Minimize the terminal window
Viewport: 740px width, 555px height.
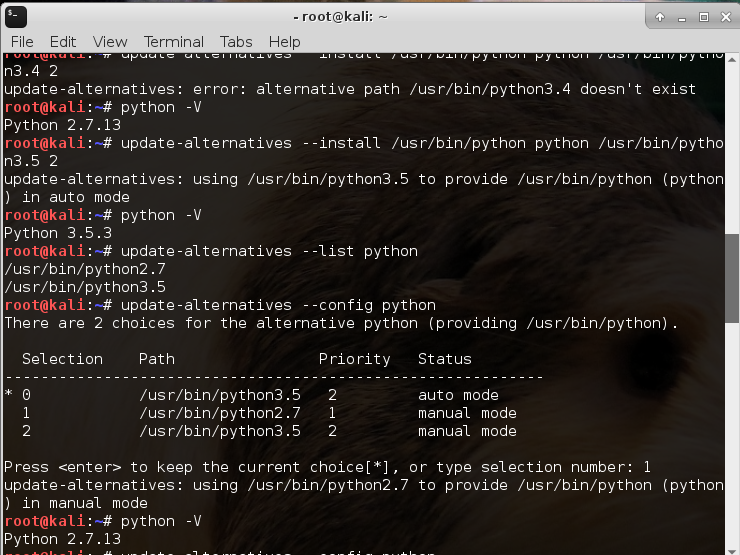point(682,17)
